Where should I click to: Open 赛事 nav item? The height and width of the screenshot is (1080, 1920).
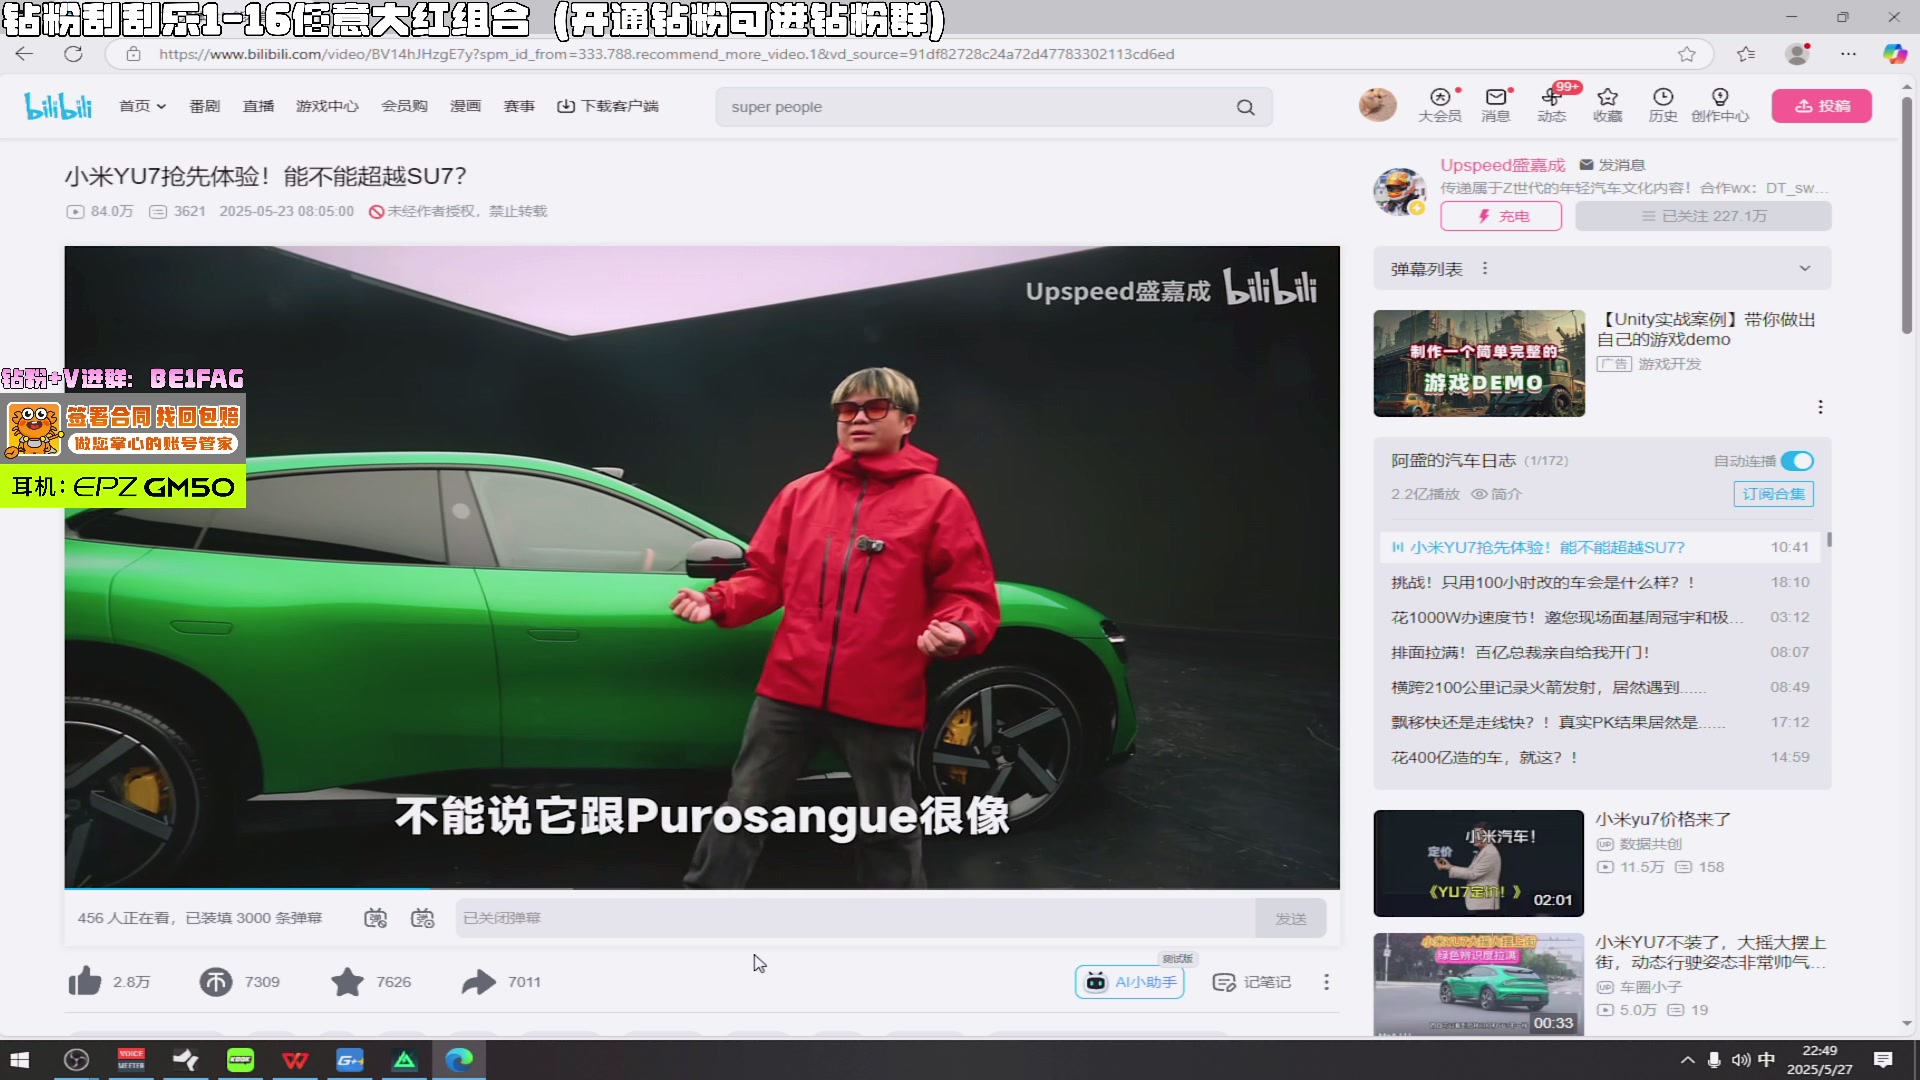click(519, 106)
